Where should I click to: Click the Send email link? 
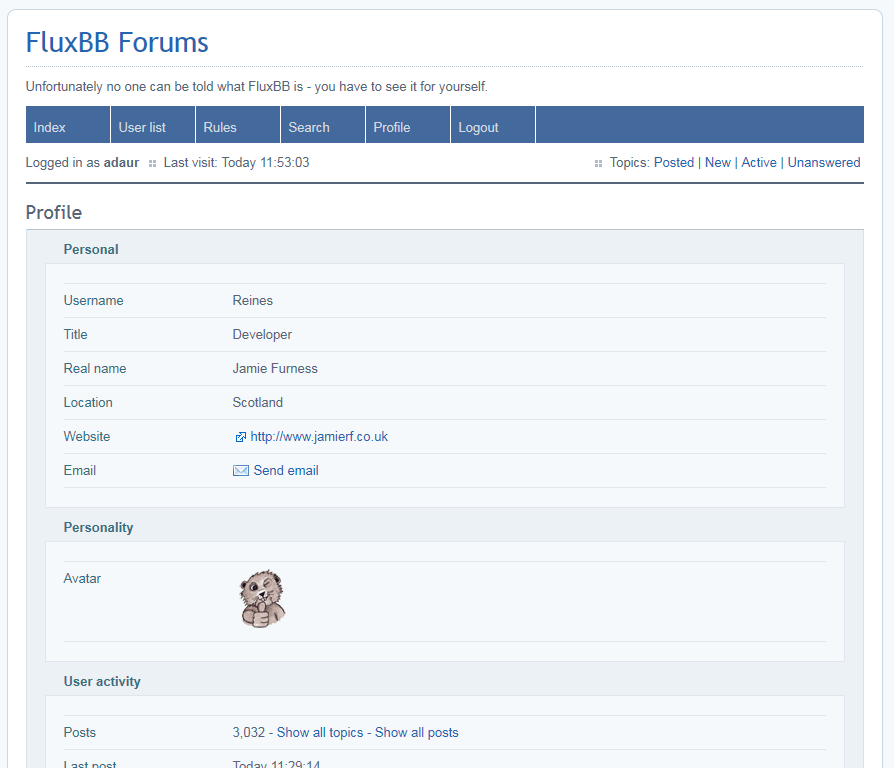pos(286,471)
